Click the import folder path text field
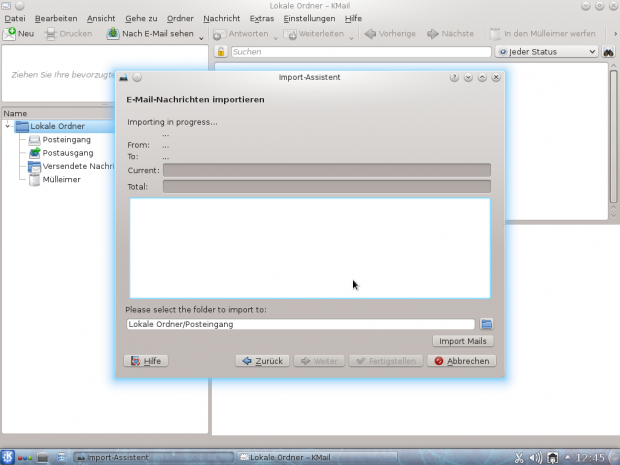Viewport: 620px width, 465px height. tap(300, 324)
